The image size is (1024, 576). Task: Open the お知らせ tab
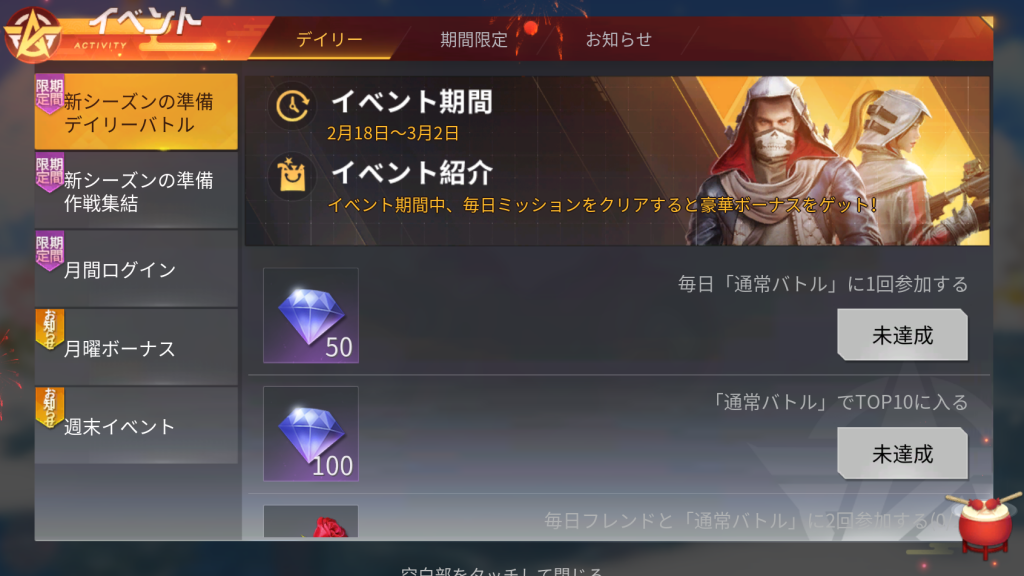click(x=618, y=40)
